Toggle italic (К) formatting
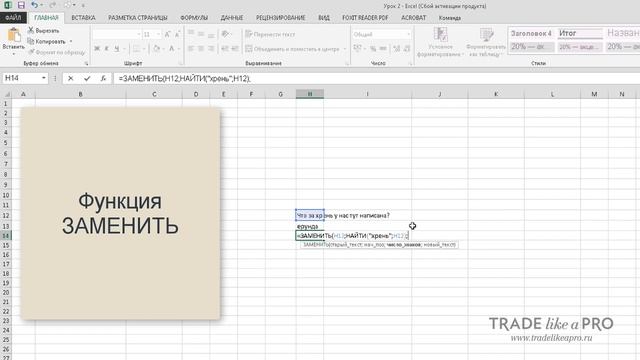The height and width of the screenshot is (360, 640). 107,49
